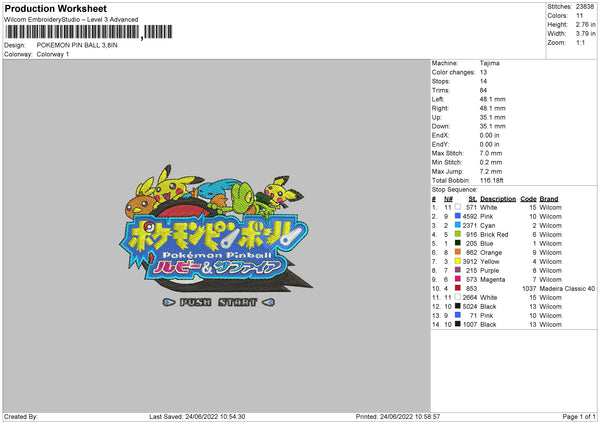Select the Cyan swatch with 2371 stitches

point(458,225)
